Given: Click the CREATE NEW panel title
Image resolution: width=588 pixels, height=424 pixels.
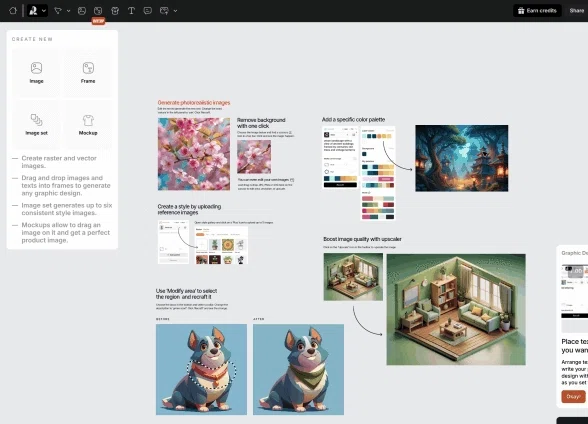Looking at the screenshot, I should point(32,39).
